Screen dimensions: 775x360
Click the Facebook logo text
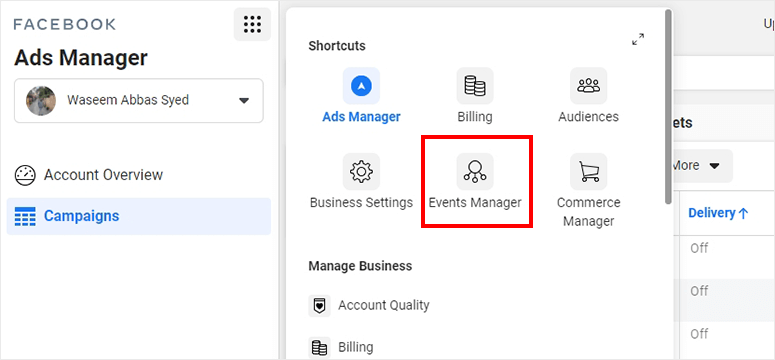(x=65, y=24)
